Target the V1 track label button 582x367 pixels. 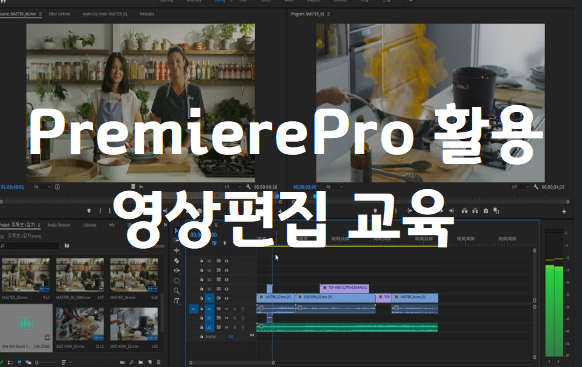tap(209, 298)
